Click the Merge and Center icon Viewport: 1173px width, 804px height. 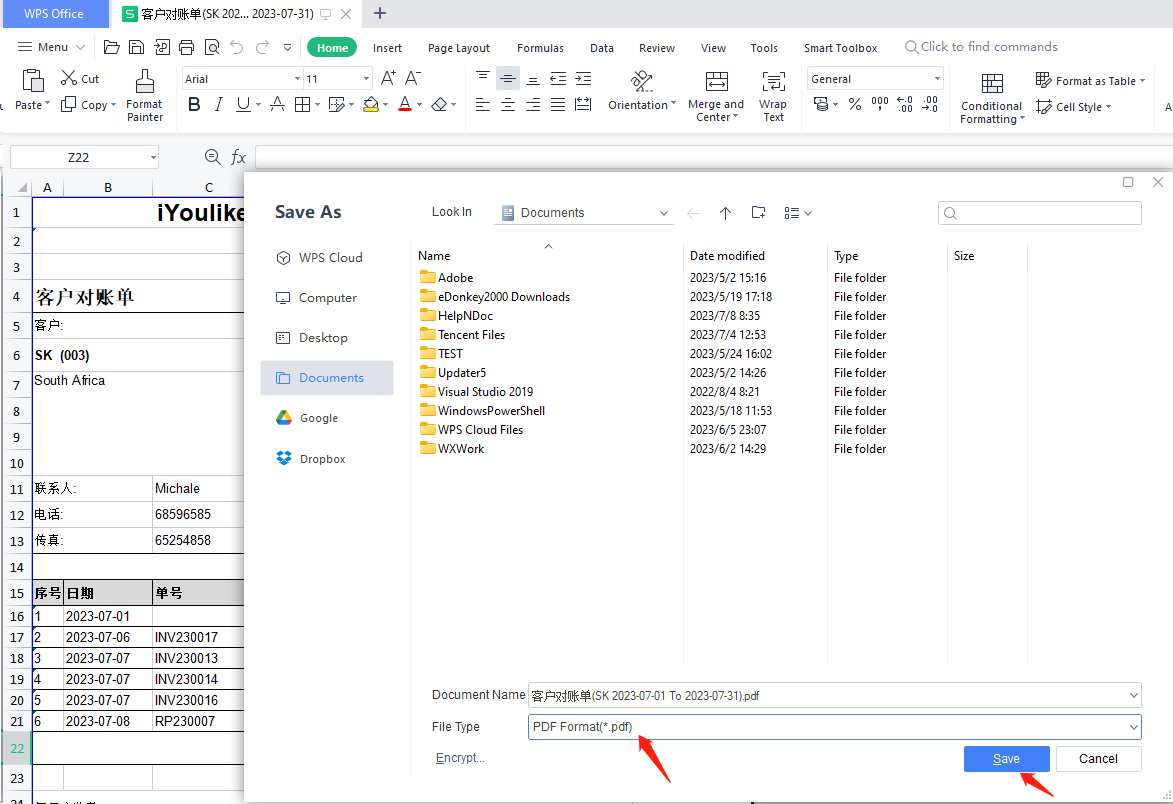tap(716, 83)
